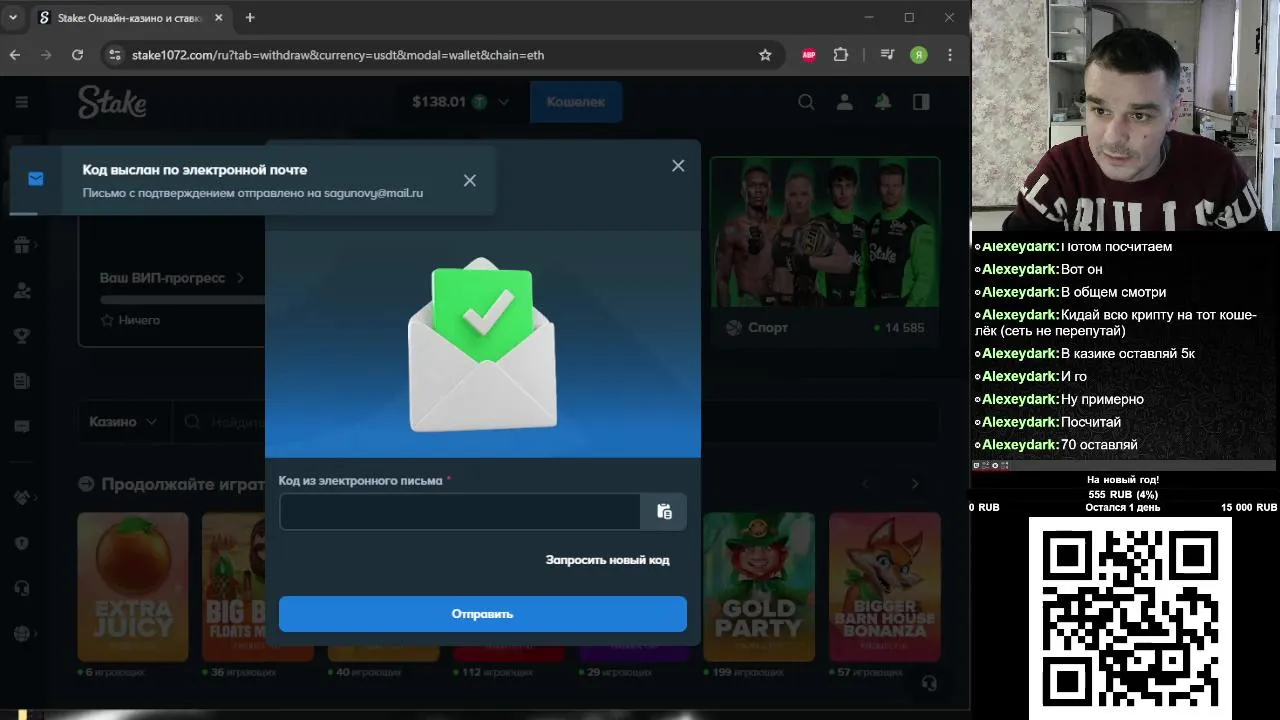Open the trophy sidebar icon
Screen dimensions: 1280x720
coord(22,336)
